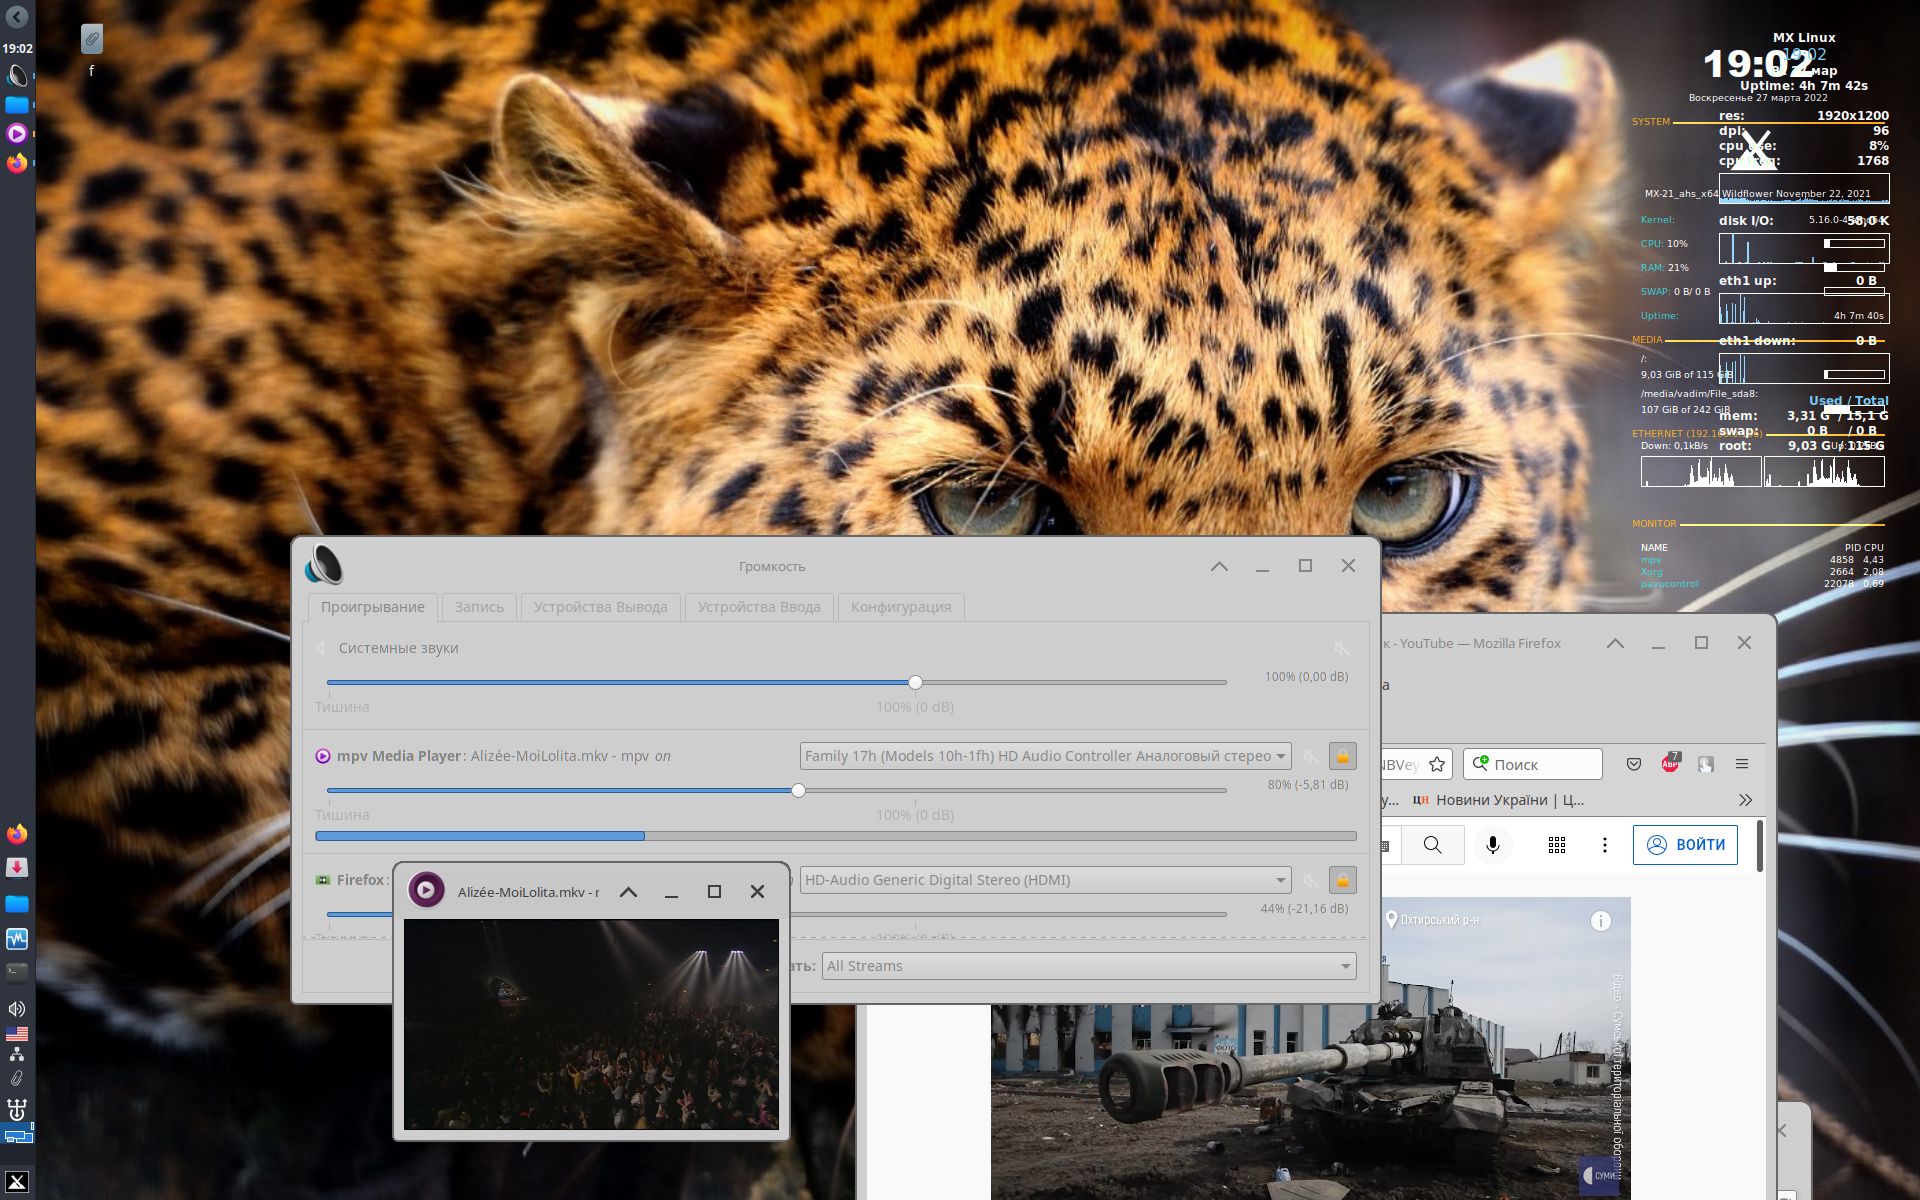Mute the mpv Media Player stream
Screen dimensions: 1920x1200
tap(1310, 756)
